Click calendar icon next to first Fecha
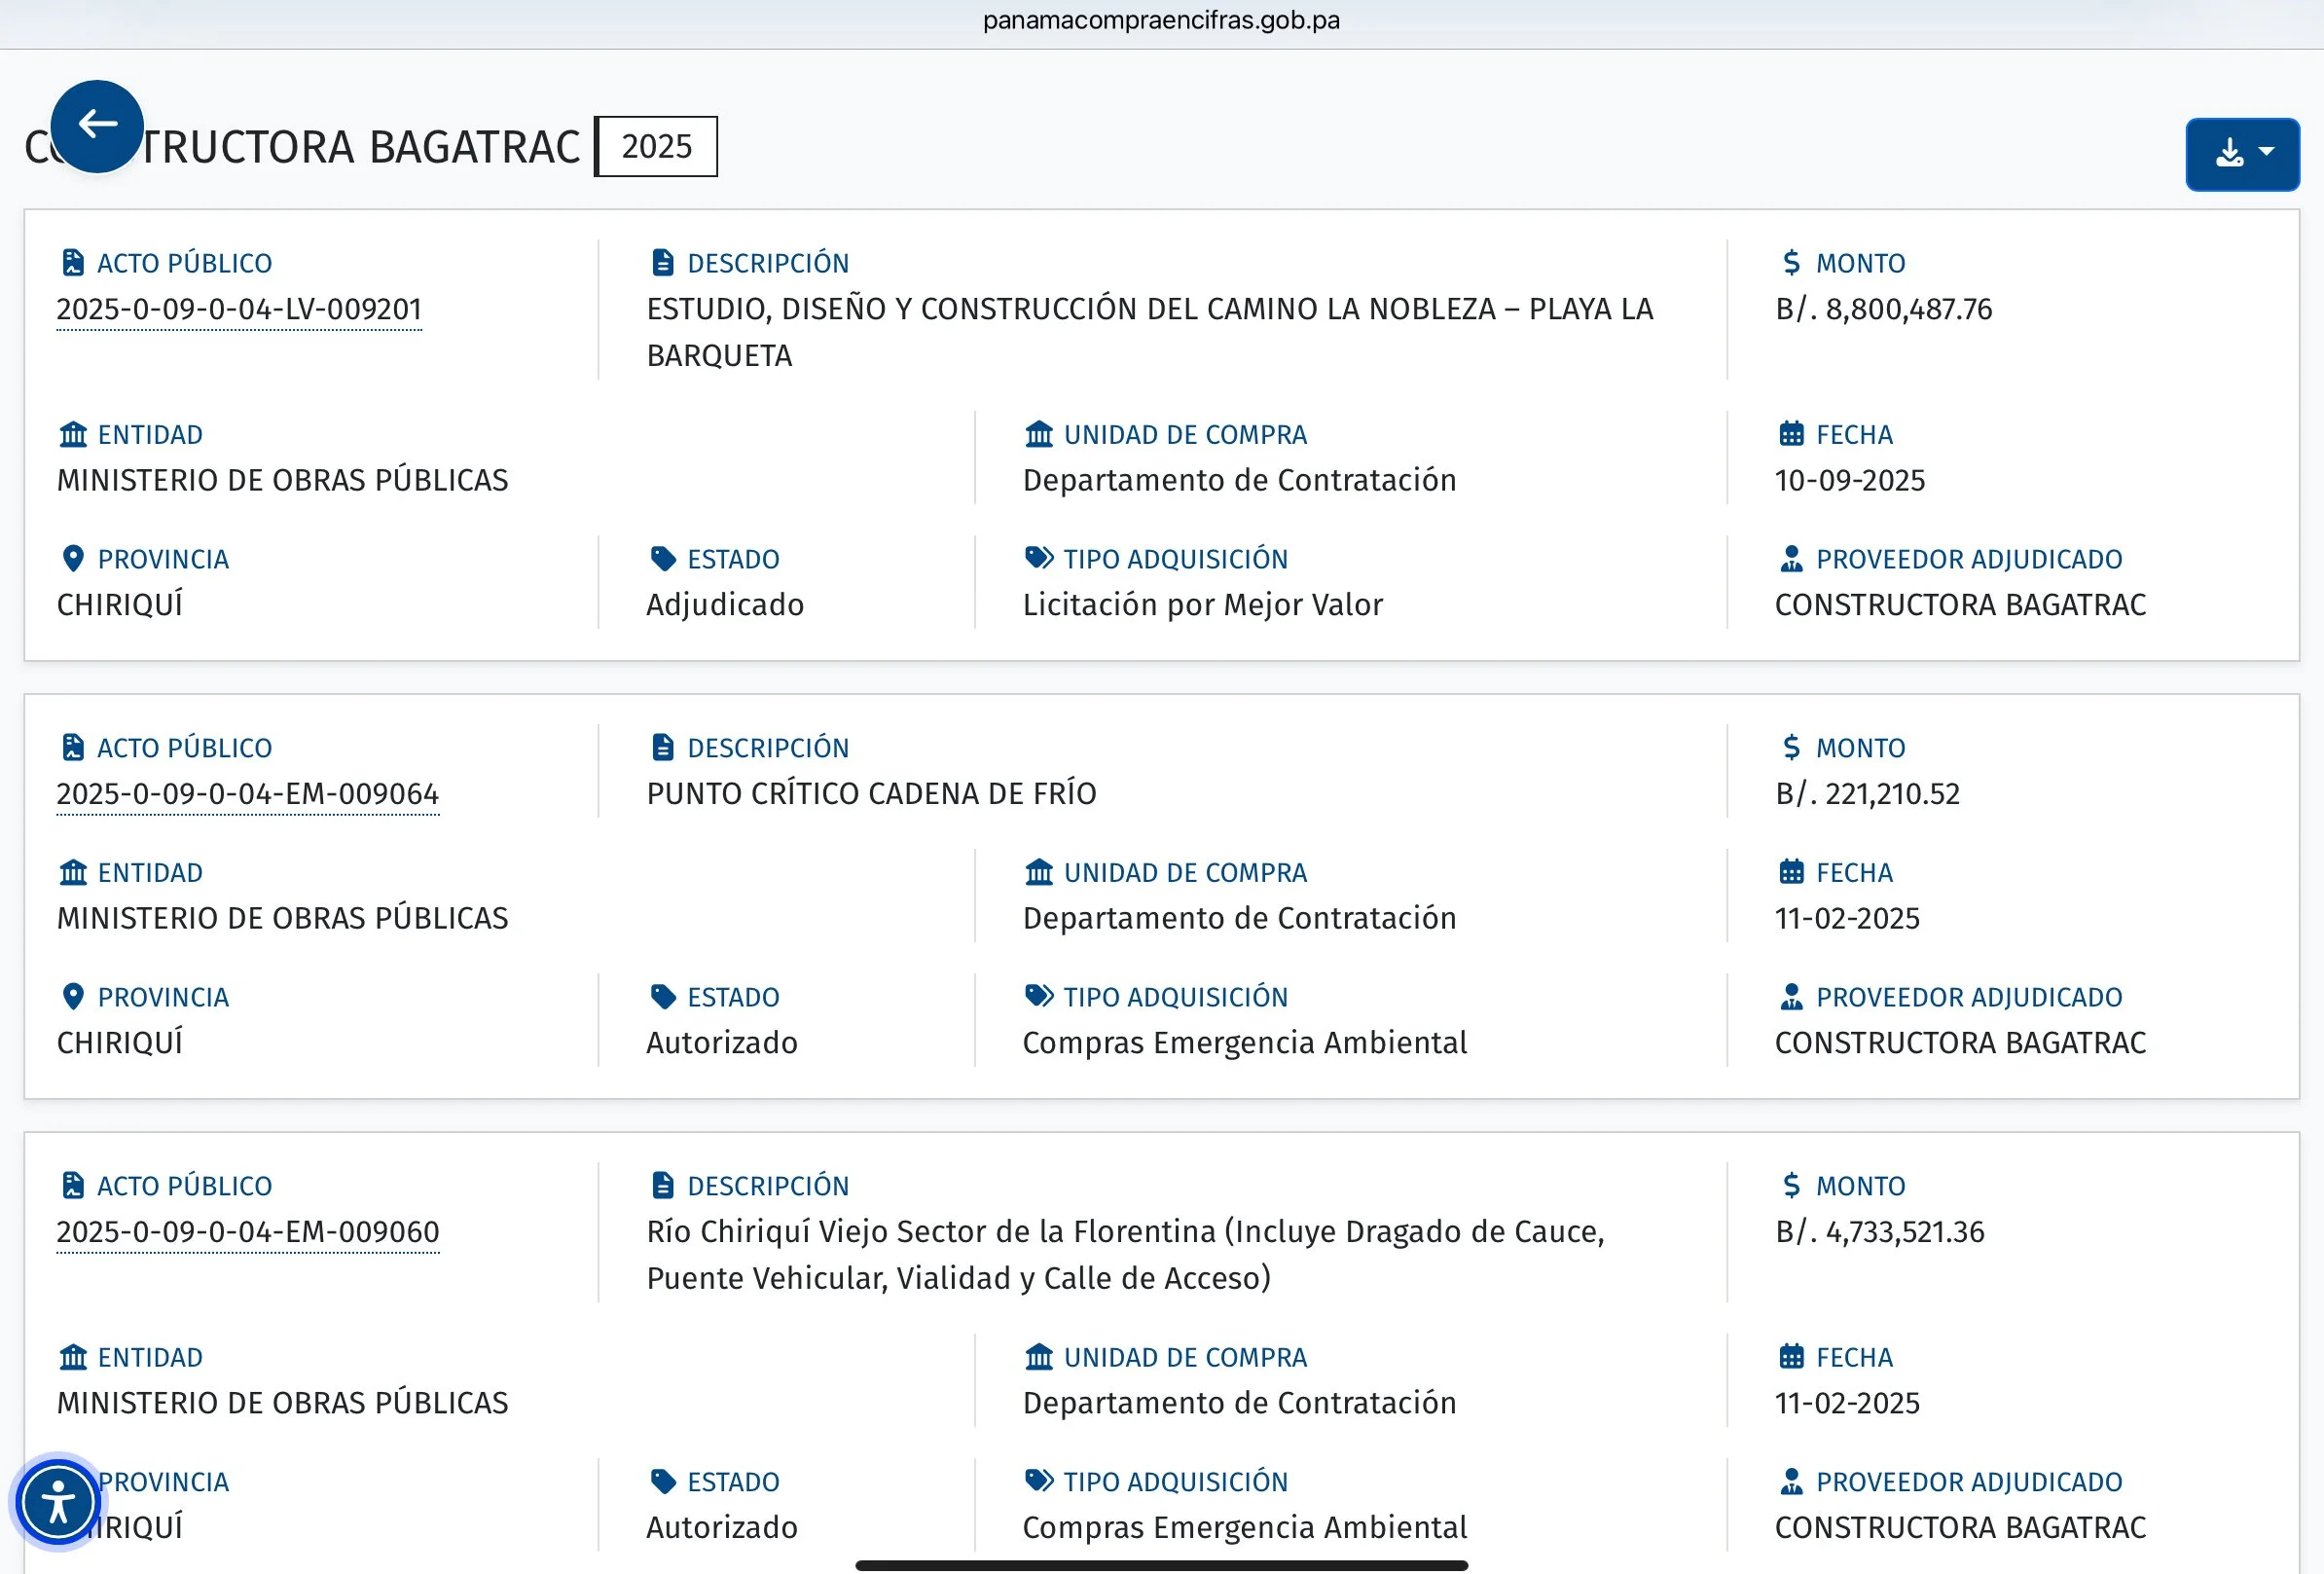2324x1574 pixels. (1791, 434)
